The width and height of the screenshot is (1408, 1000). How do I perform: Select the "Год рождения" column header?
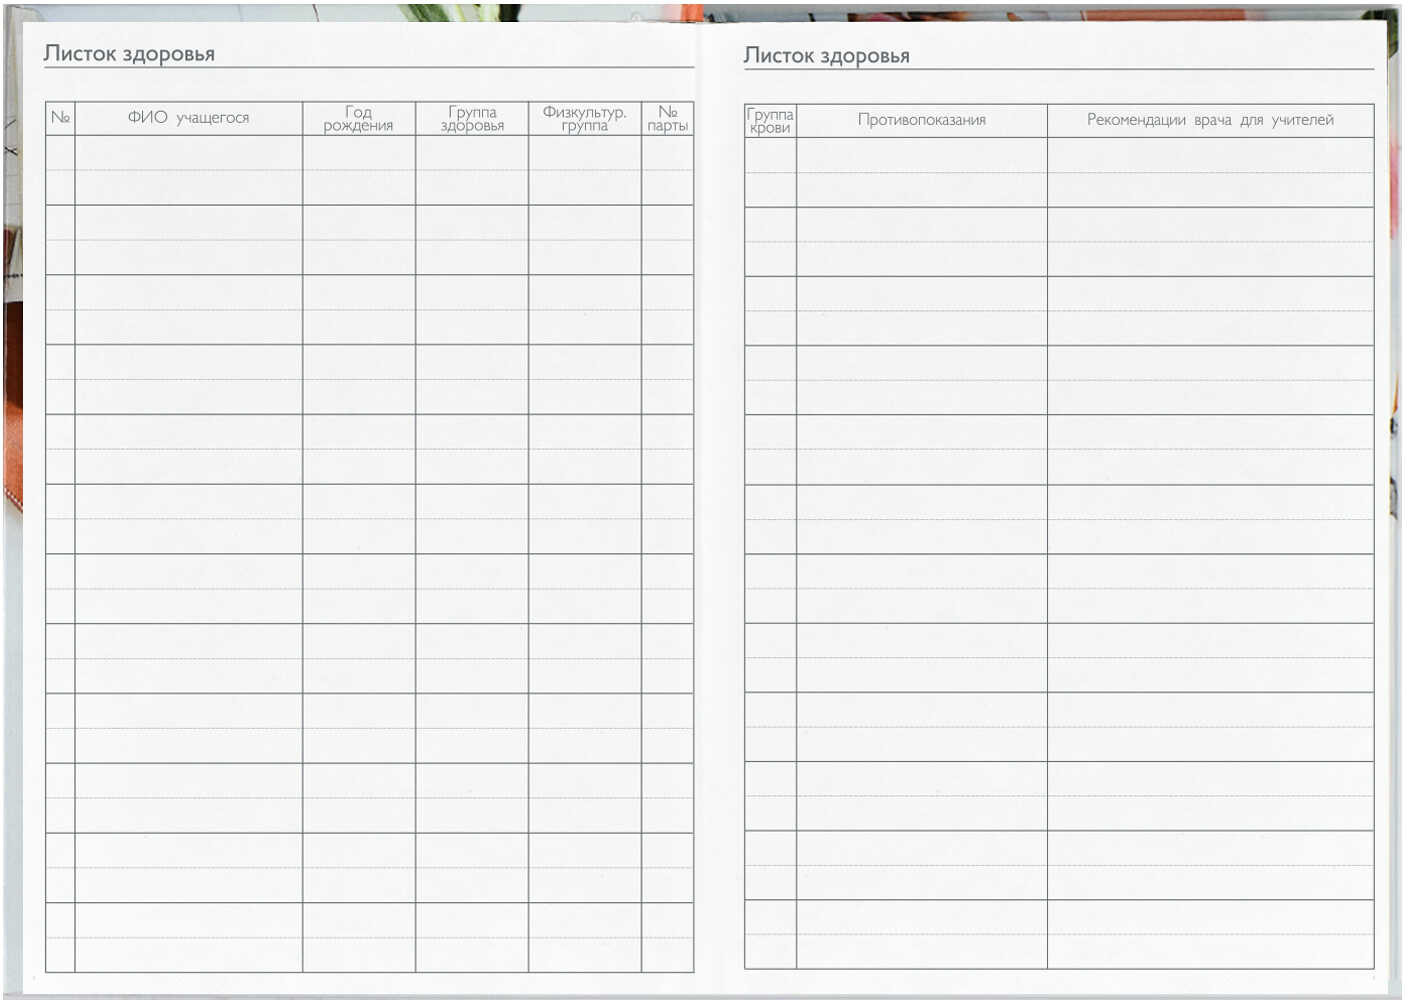point(358,119)
